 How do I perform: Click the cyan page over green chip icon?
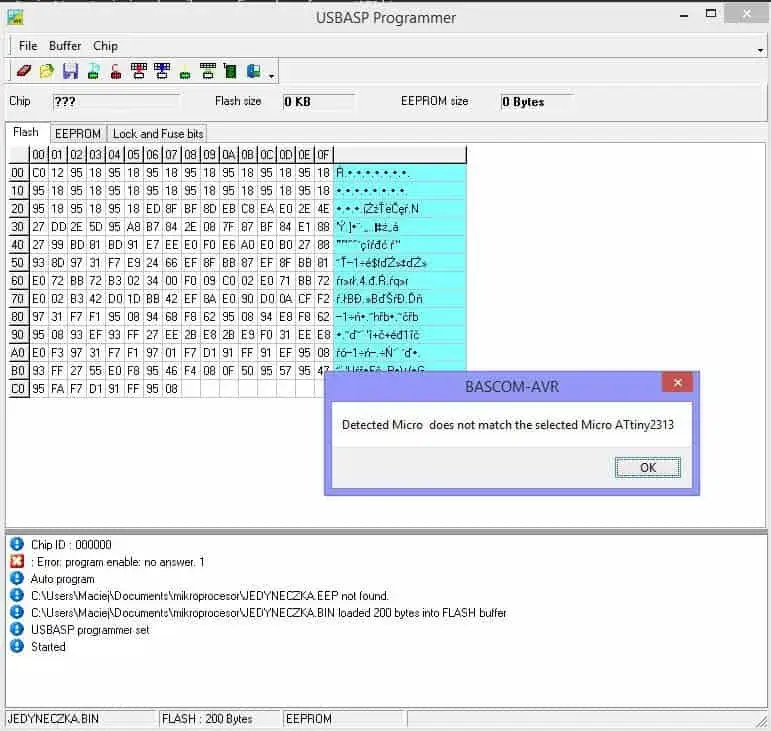pyautogui.click(x=93, y=71)
